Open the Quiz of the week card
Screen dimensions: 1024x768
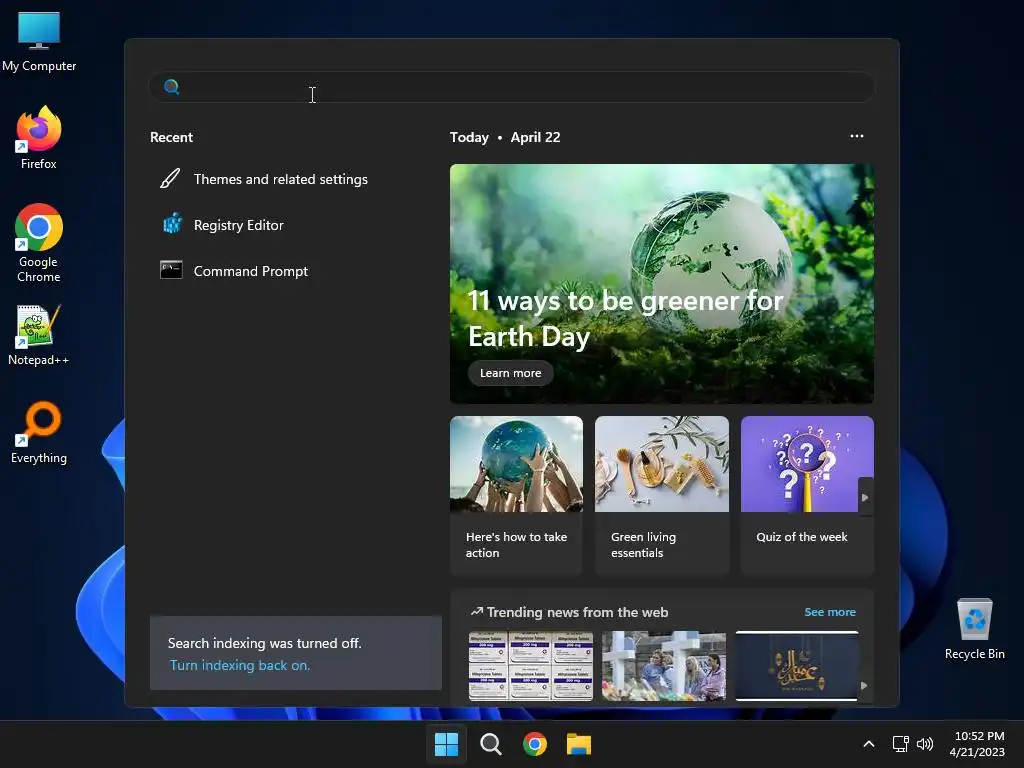(807, 495)
